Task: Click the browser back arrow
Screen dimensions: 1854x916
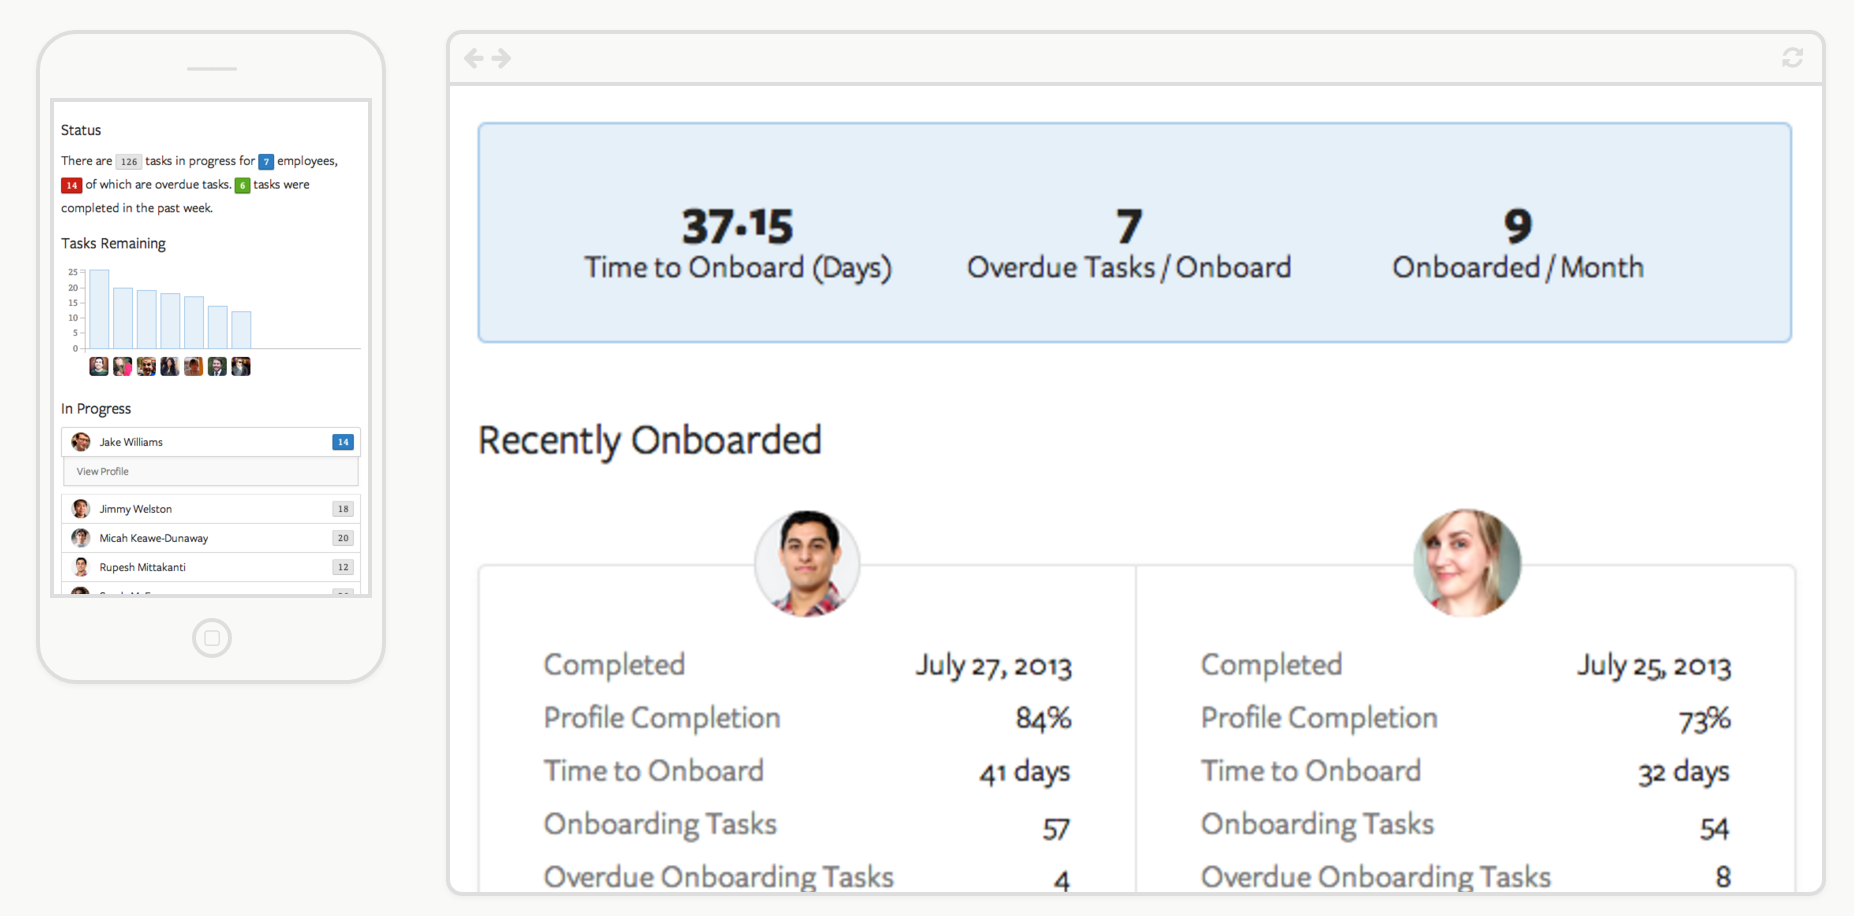Action: point(474,59)
